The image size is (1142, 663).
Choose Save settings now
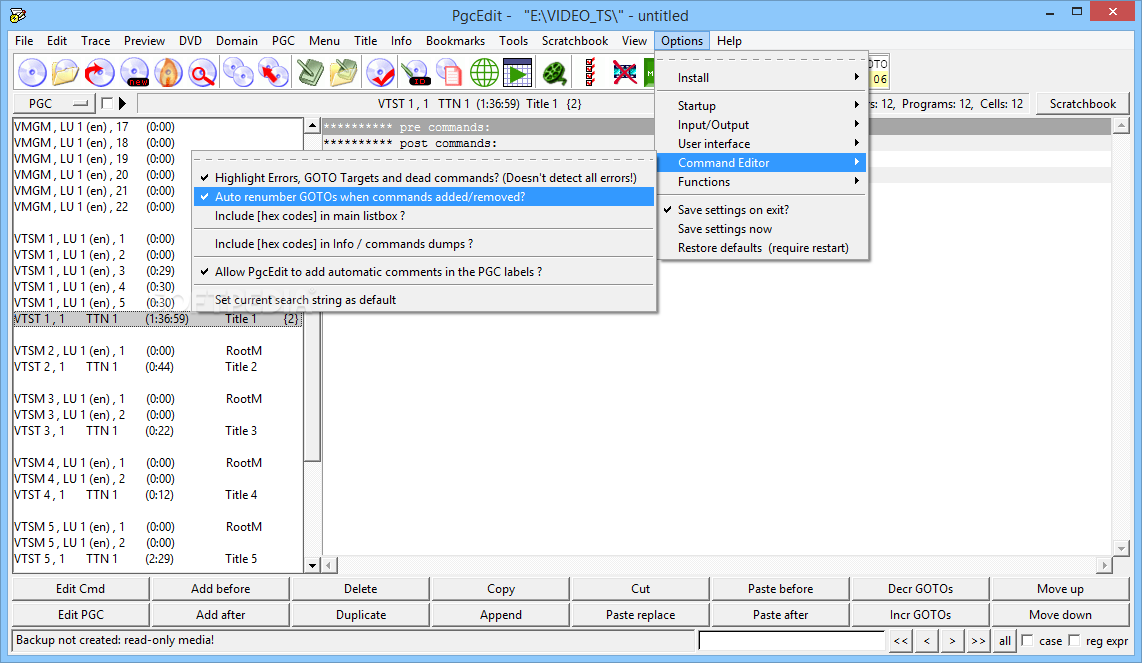[x=763, y=229]
